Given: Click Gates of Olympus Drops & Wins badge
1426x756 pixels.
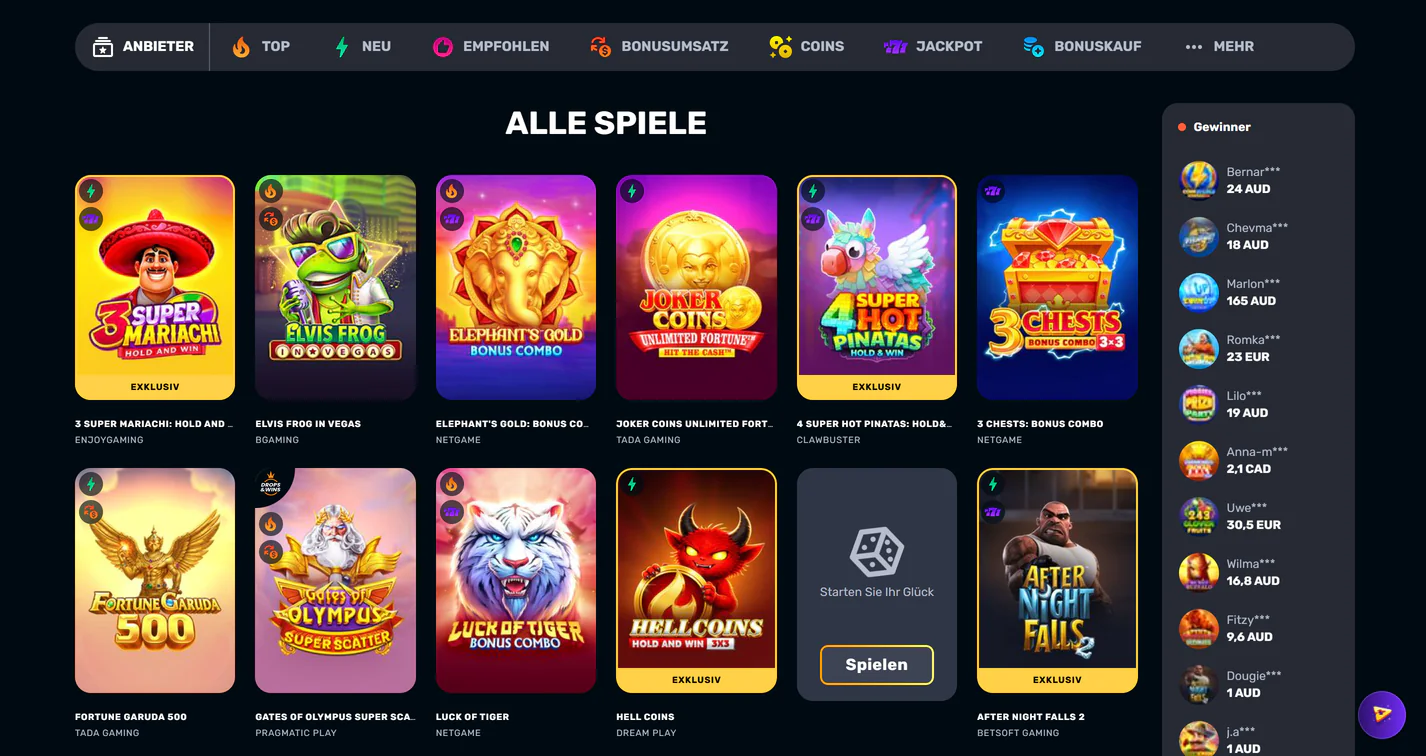Looking at the screenshot, I should point(270,484).
